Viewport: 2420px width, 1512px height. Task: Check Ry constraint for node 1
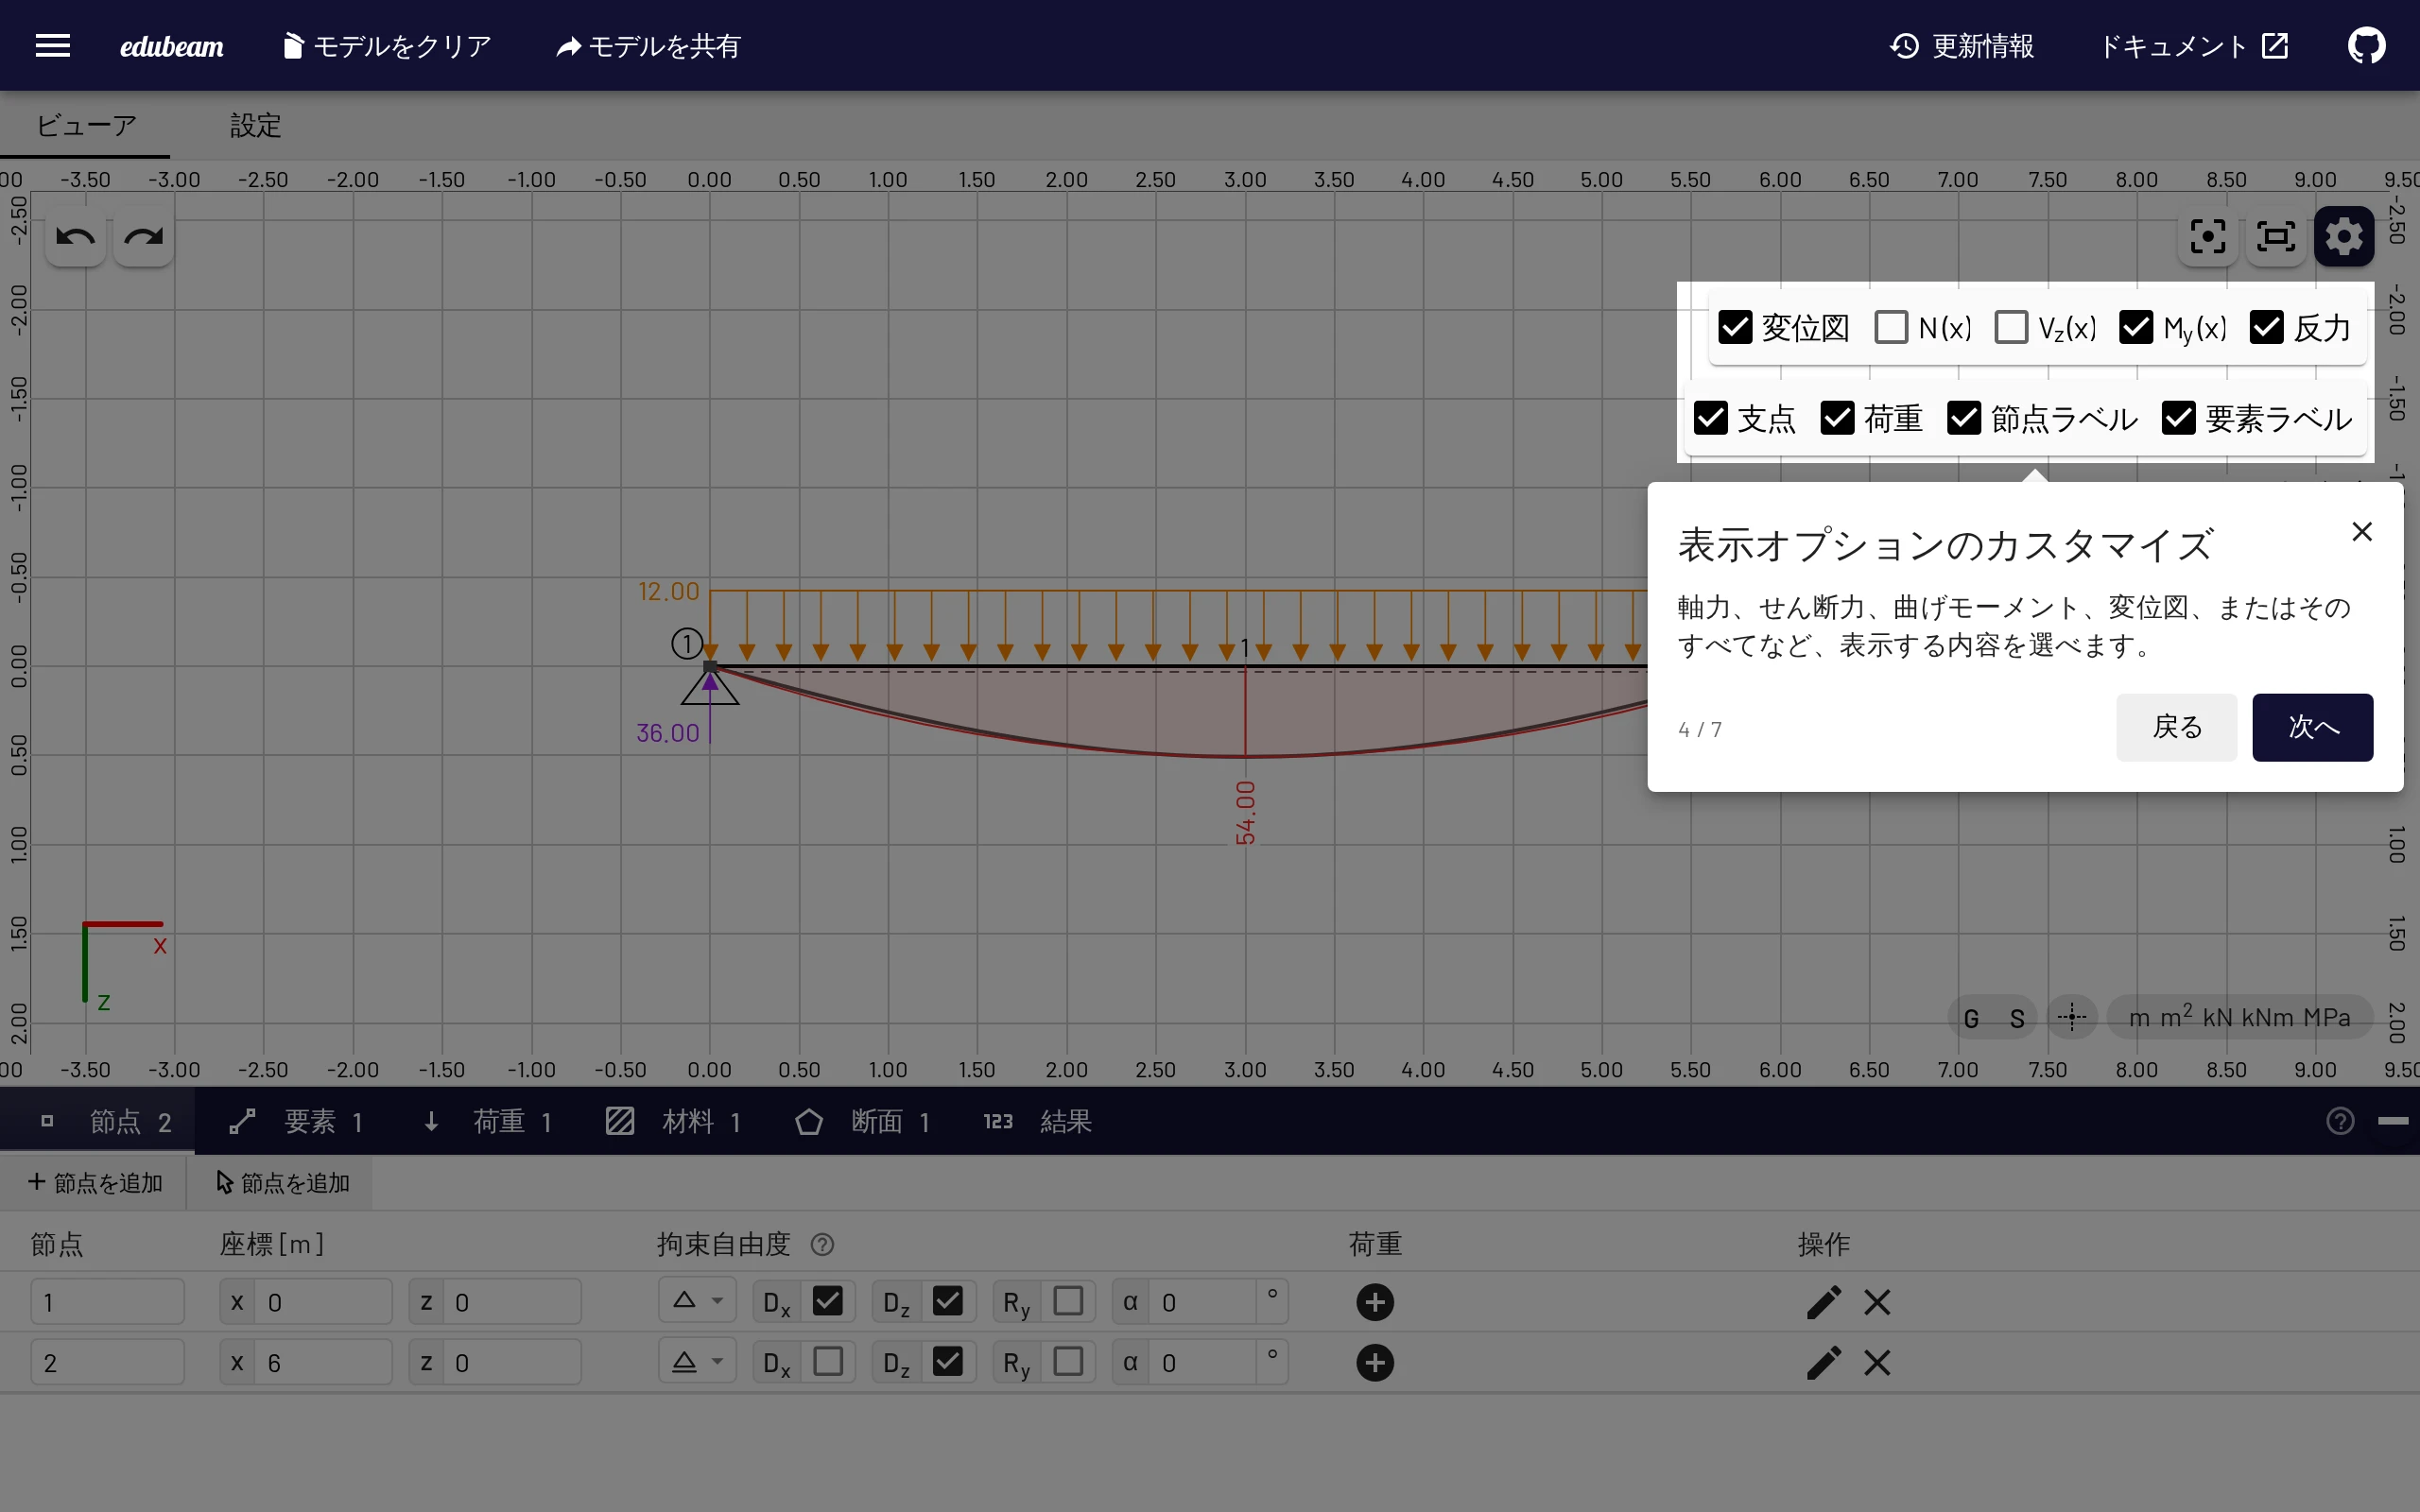pyautogui.click(x=1068, y=1301)
